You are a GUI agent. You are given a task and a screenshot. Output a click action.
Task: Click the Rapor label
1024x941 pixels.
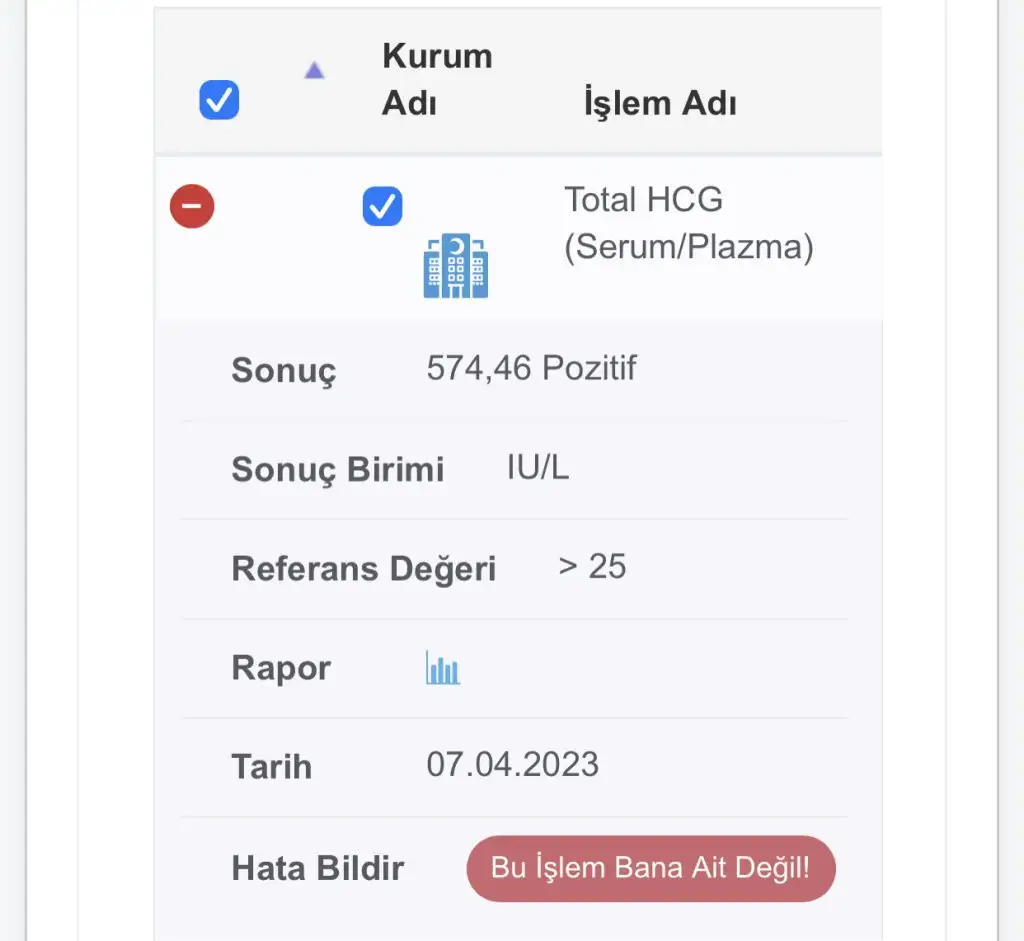click(x=281, y=668)
